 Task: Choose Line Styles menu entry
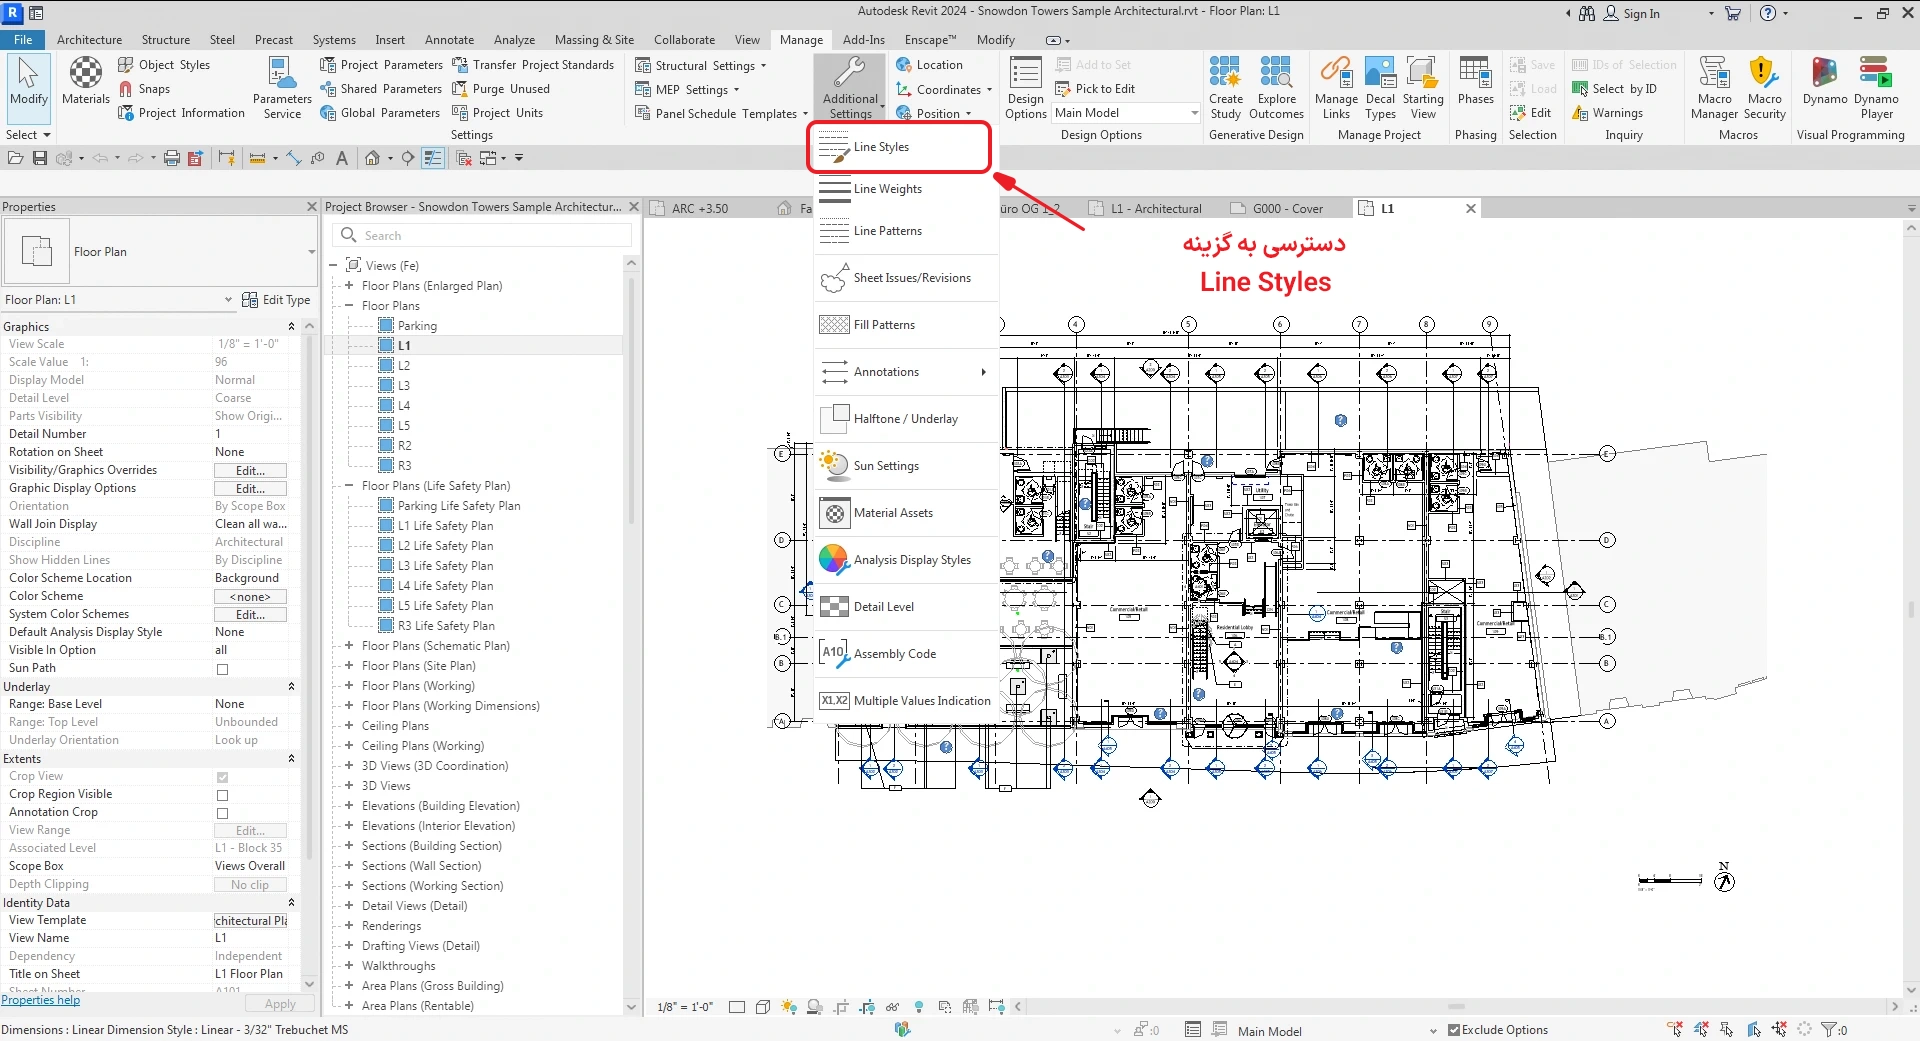click(881, 147)
